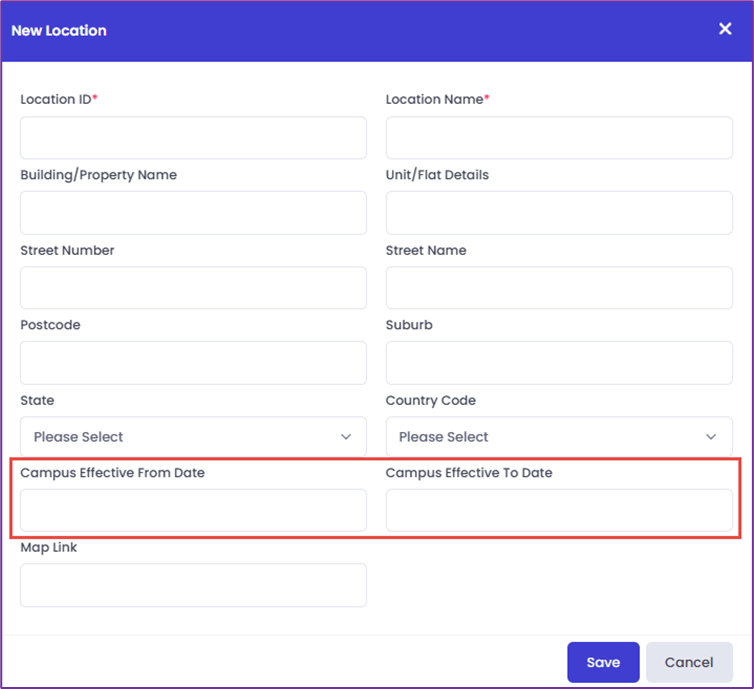The height and width of the screenshot is (689, 754).
Task: Close the New Location dialog with X
Action: [725, 29]
